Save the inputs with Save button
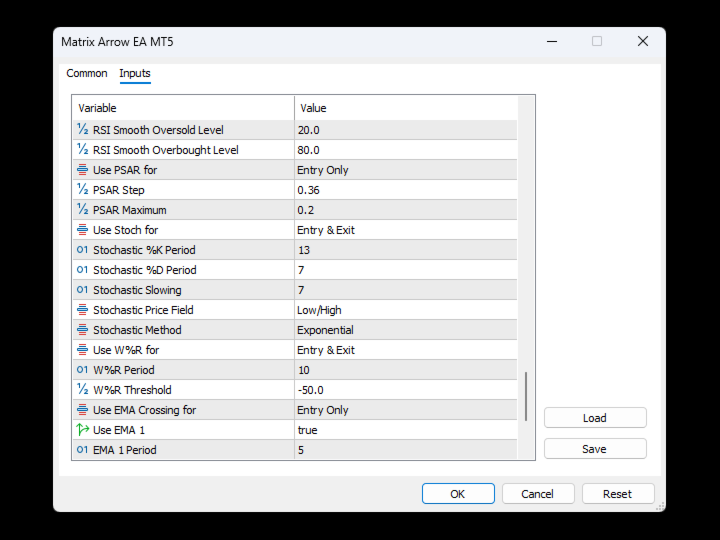 pos(595,449)
